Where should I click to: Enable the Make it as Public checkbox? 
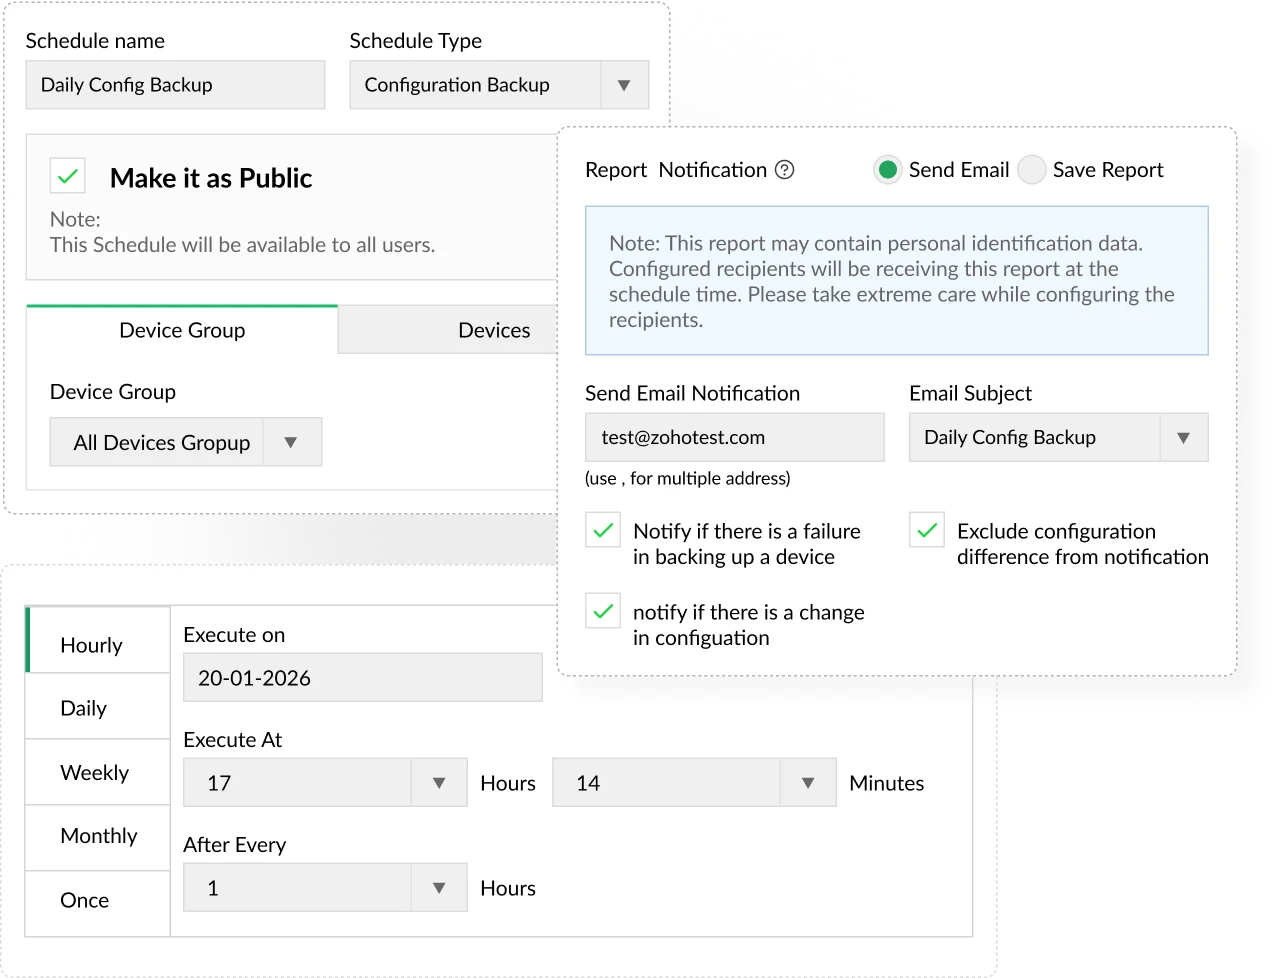tap(66, 176)
